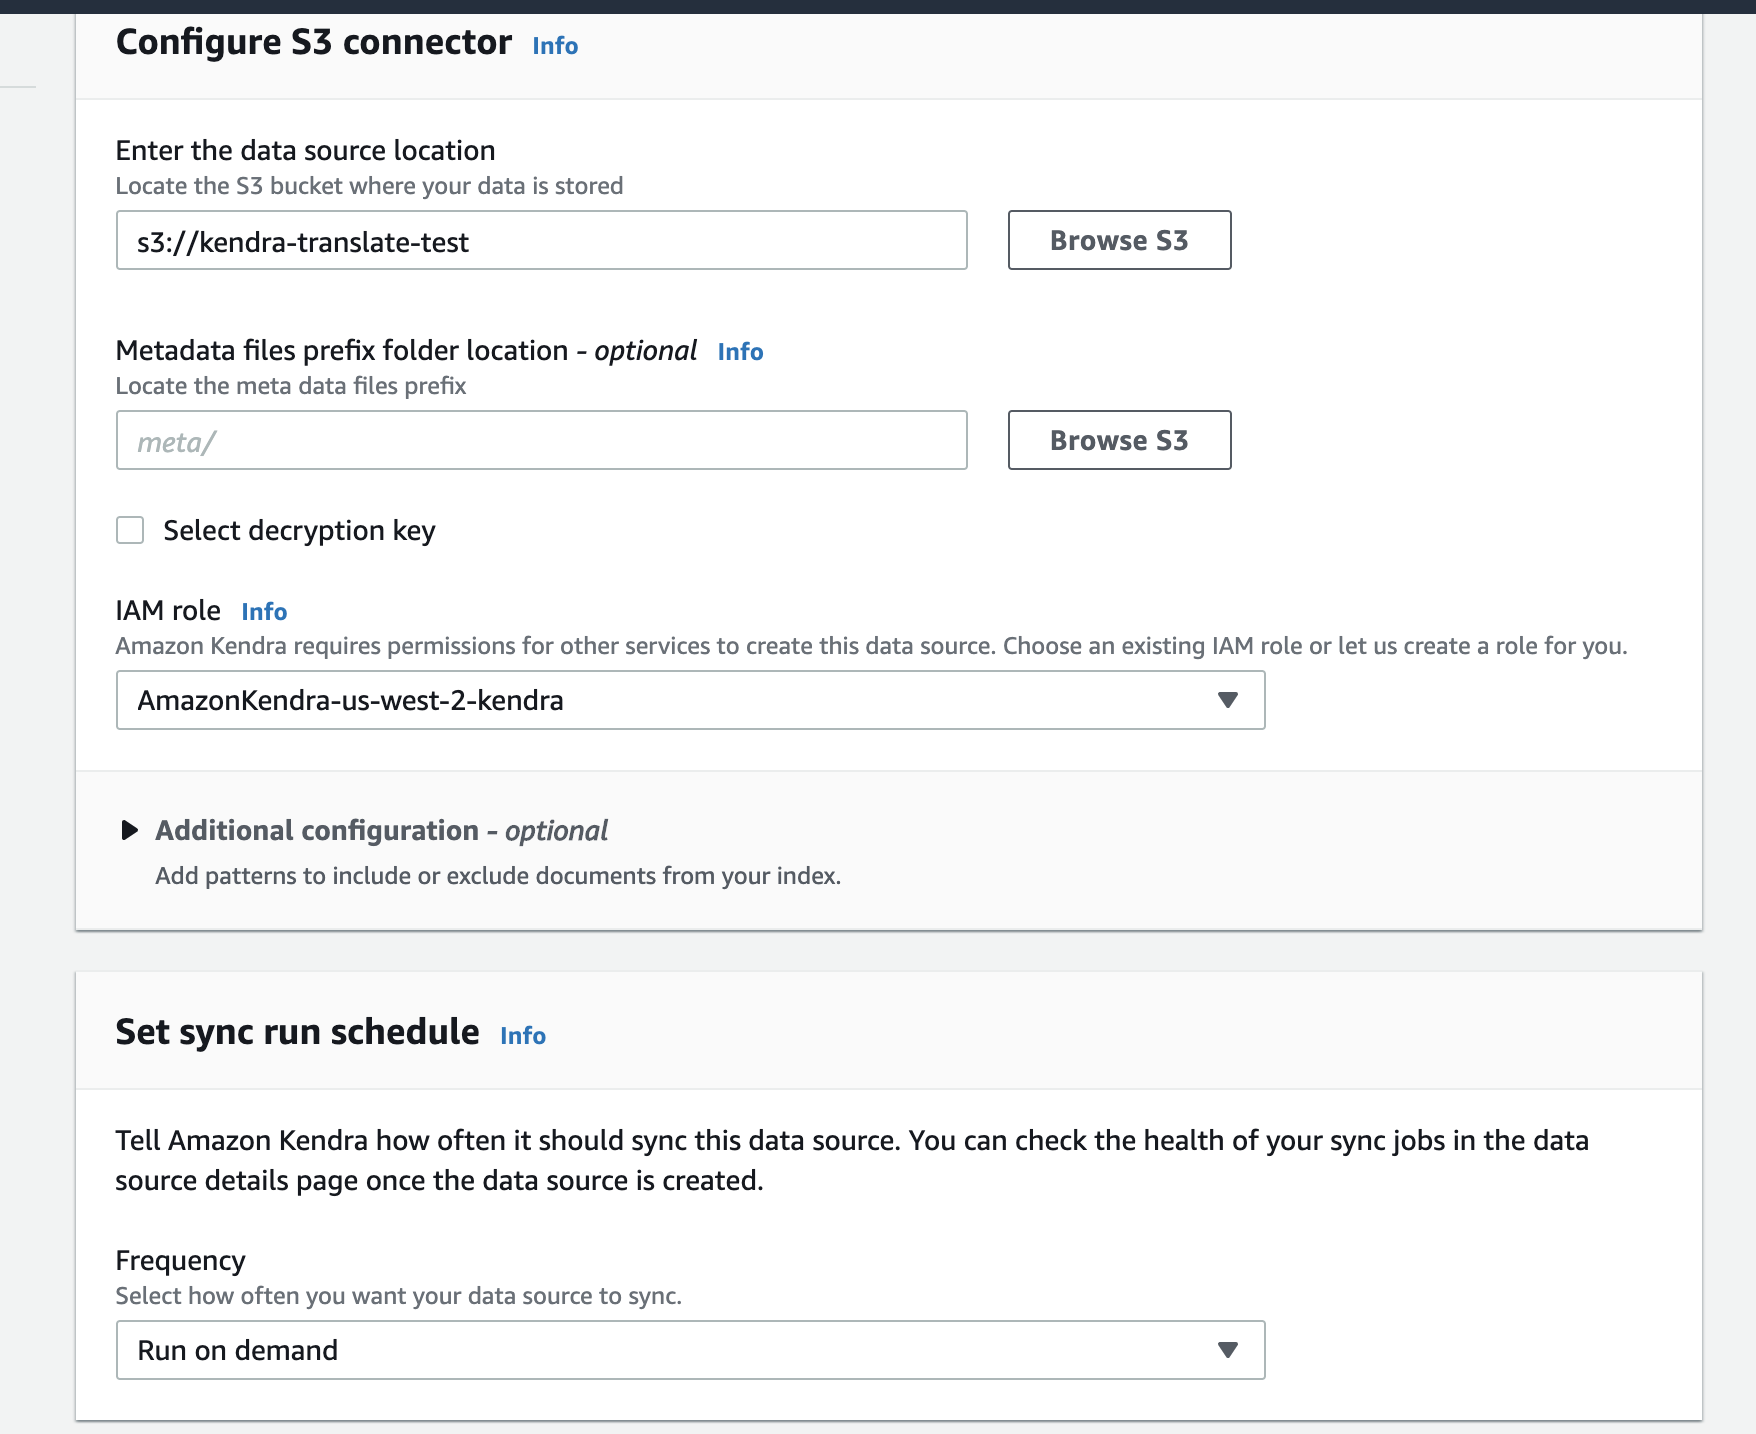Viewport: 1756px width, 1434px height.
Task: Open Info link beside Set sync run schedule
Action: [523, 1036]
